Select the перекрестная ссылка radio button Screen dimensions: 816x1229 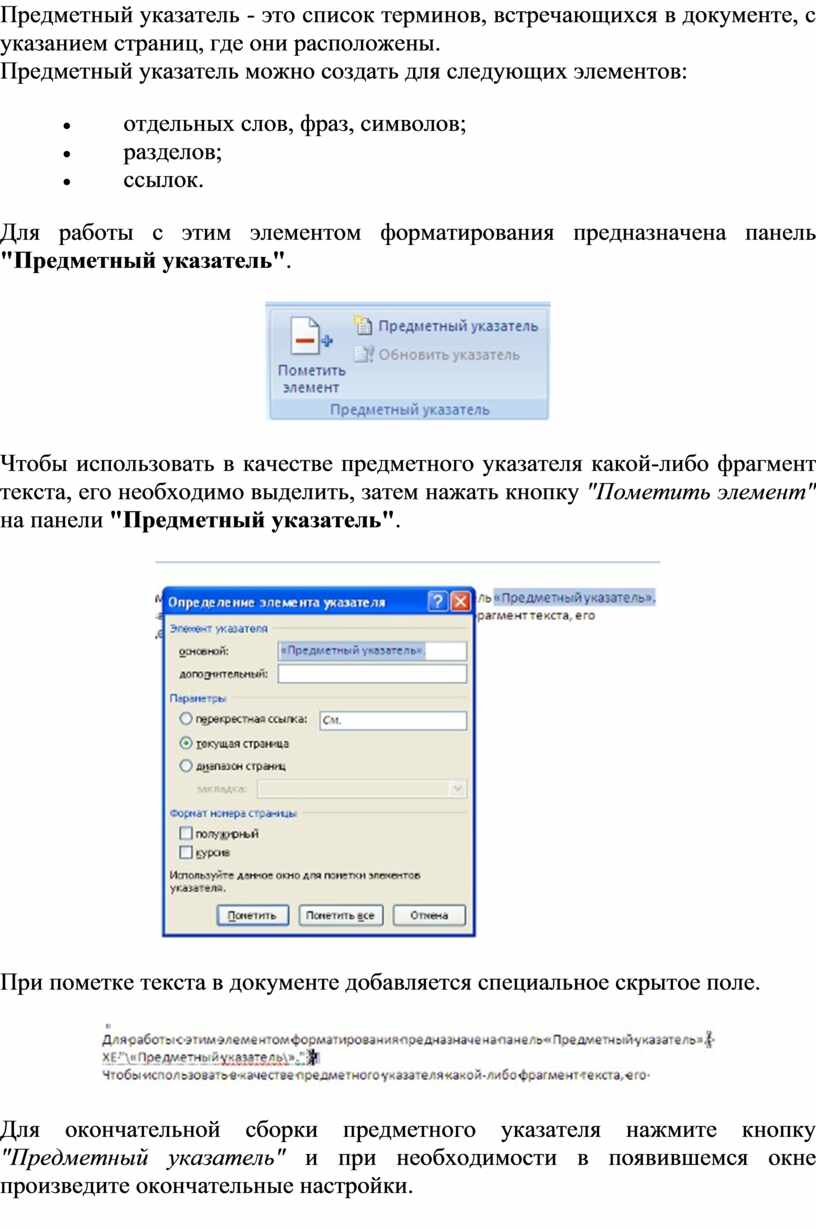tap(185, 719)
